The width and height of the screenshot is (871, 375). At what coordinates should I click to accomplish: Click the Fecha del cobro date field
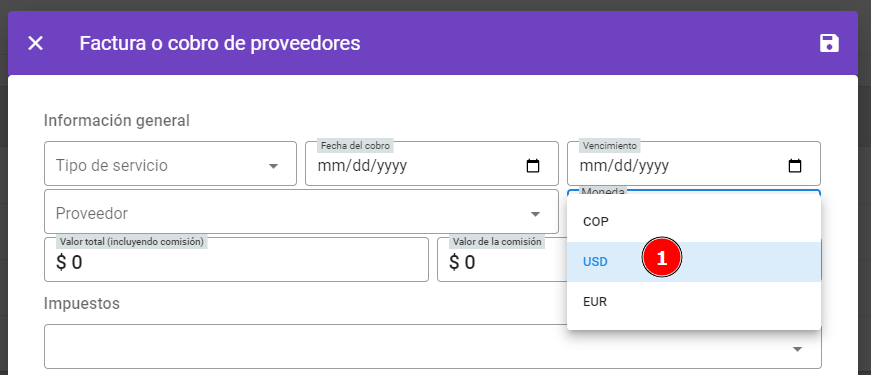tap(432, 163)
